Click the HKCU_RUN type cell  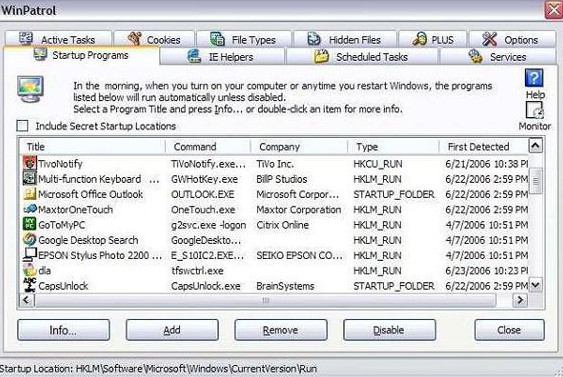tap(378, 164)
